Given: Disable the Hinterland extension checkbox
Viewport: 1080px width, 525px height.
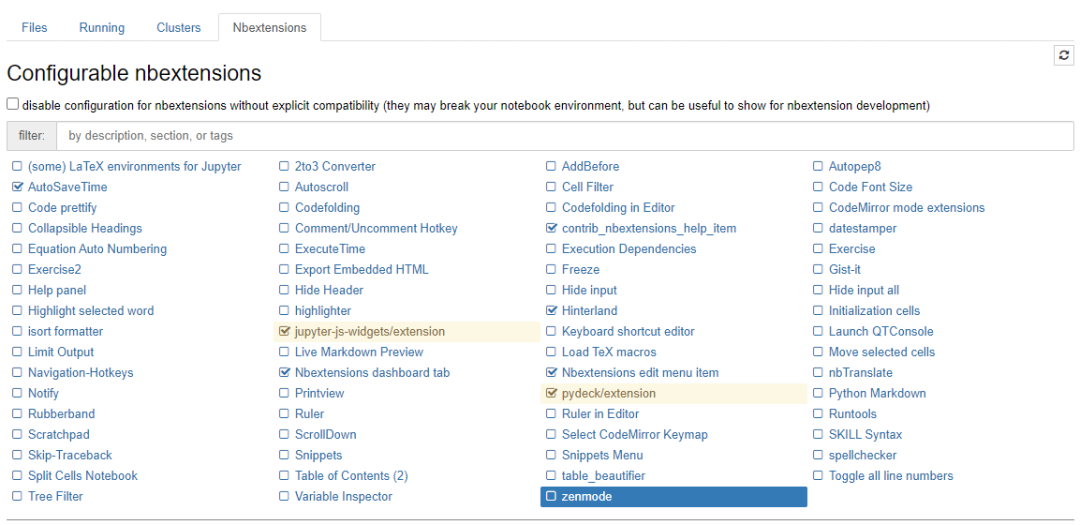Looking at the screenshot, I should click(551, 311).
